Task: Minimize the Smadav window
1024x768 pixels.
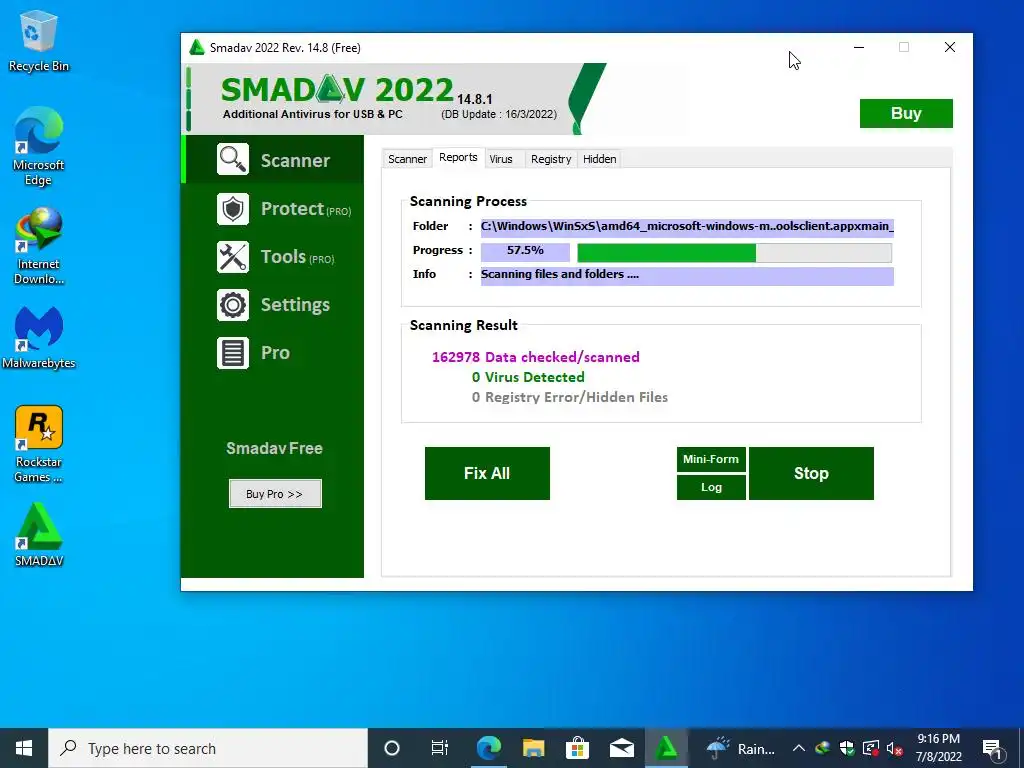Action: click(x=859, y=48)
